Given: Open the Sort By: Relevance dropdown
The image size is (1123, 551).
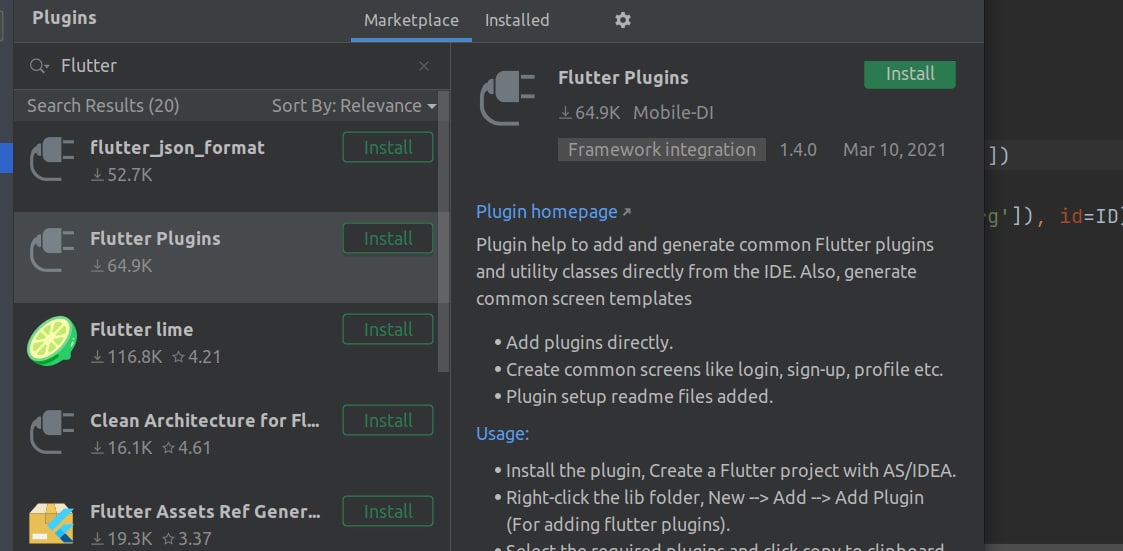Looking at the screenshot, I should click(x=354, y=106).
